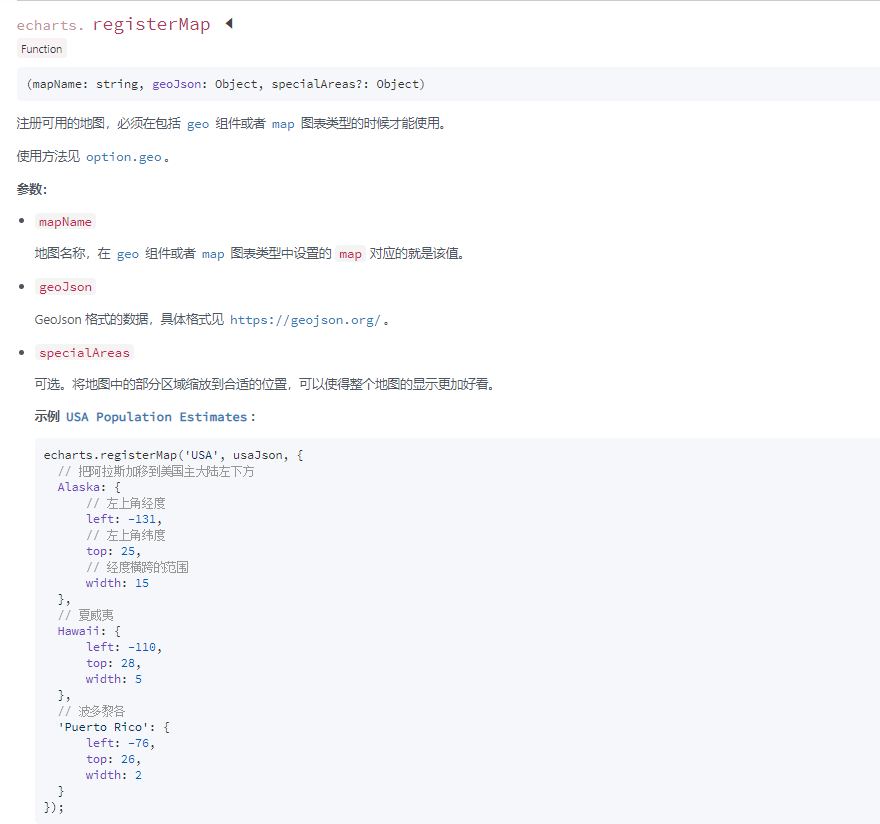Click the specialAreas parameter label
The image size is (880, 824).
[x=84, y=353]
